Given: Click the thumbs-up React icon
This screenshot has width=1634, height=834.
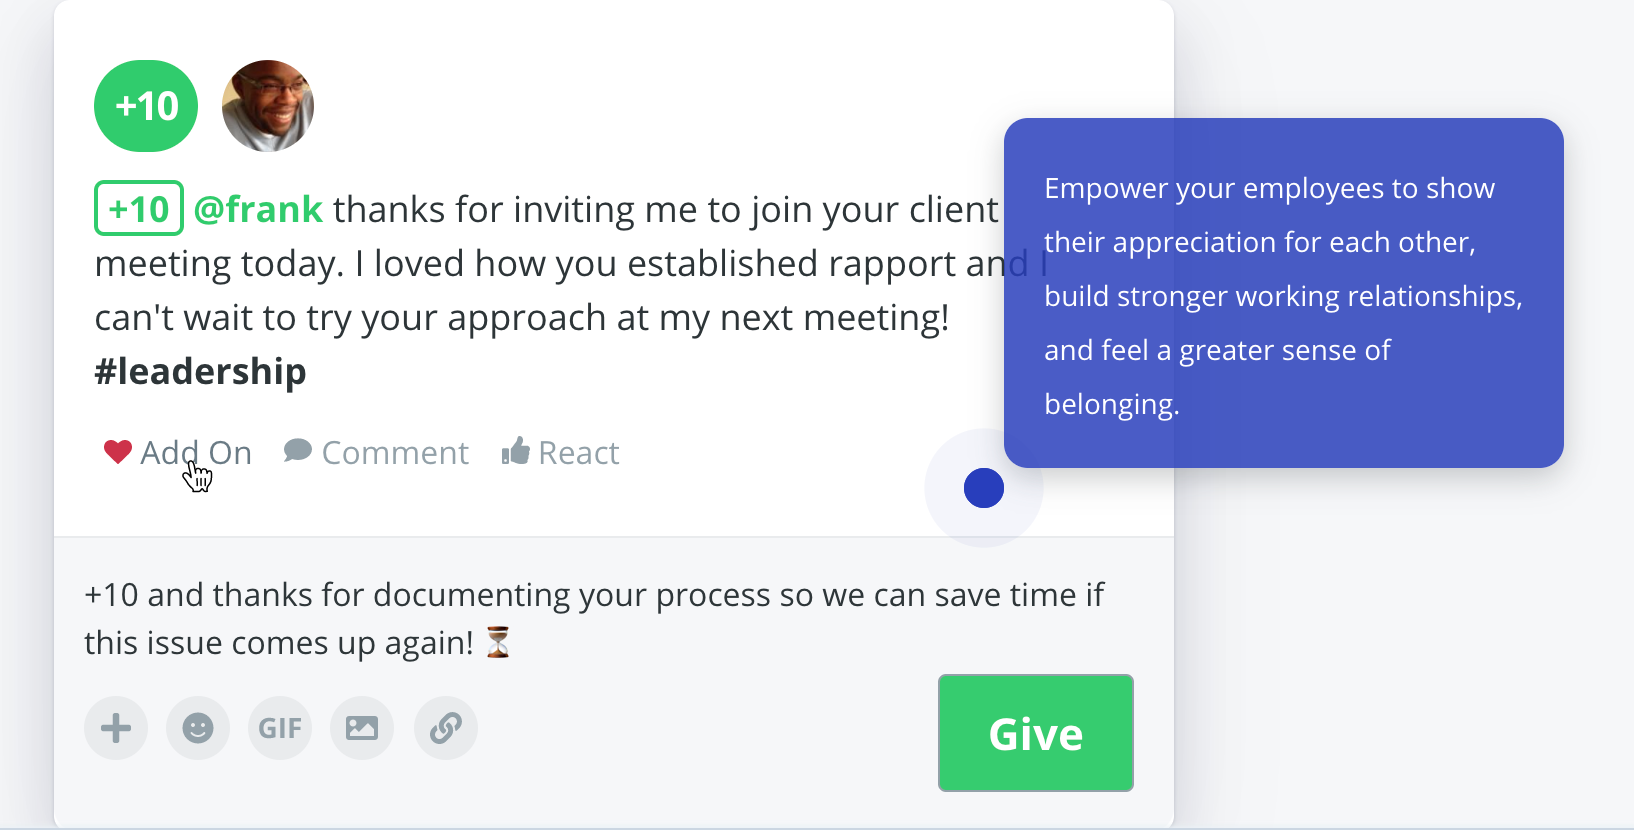Looking at the screenshot, I should click(515, 451).
